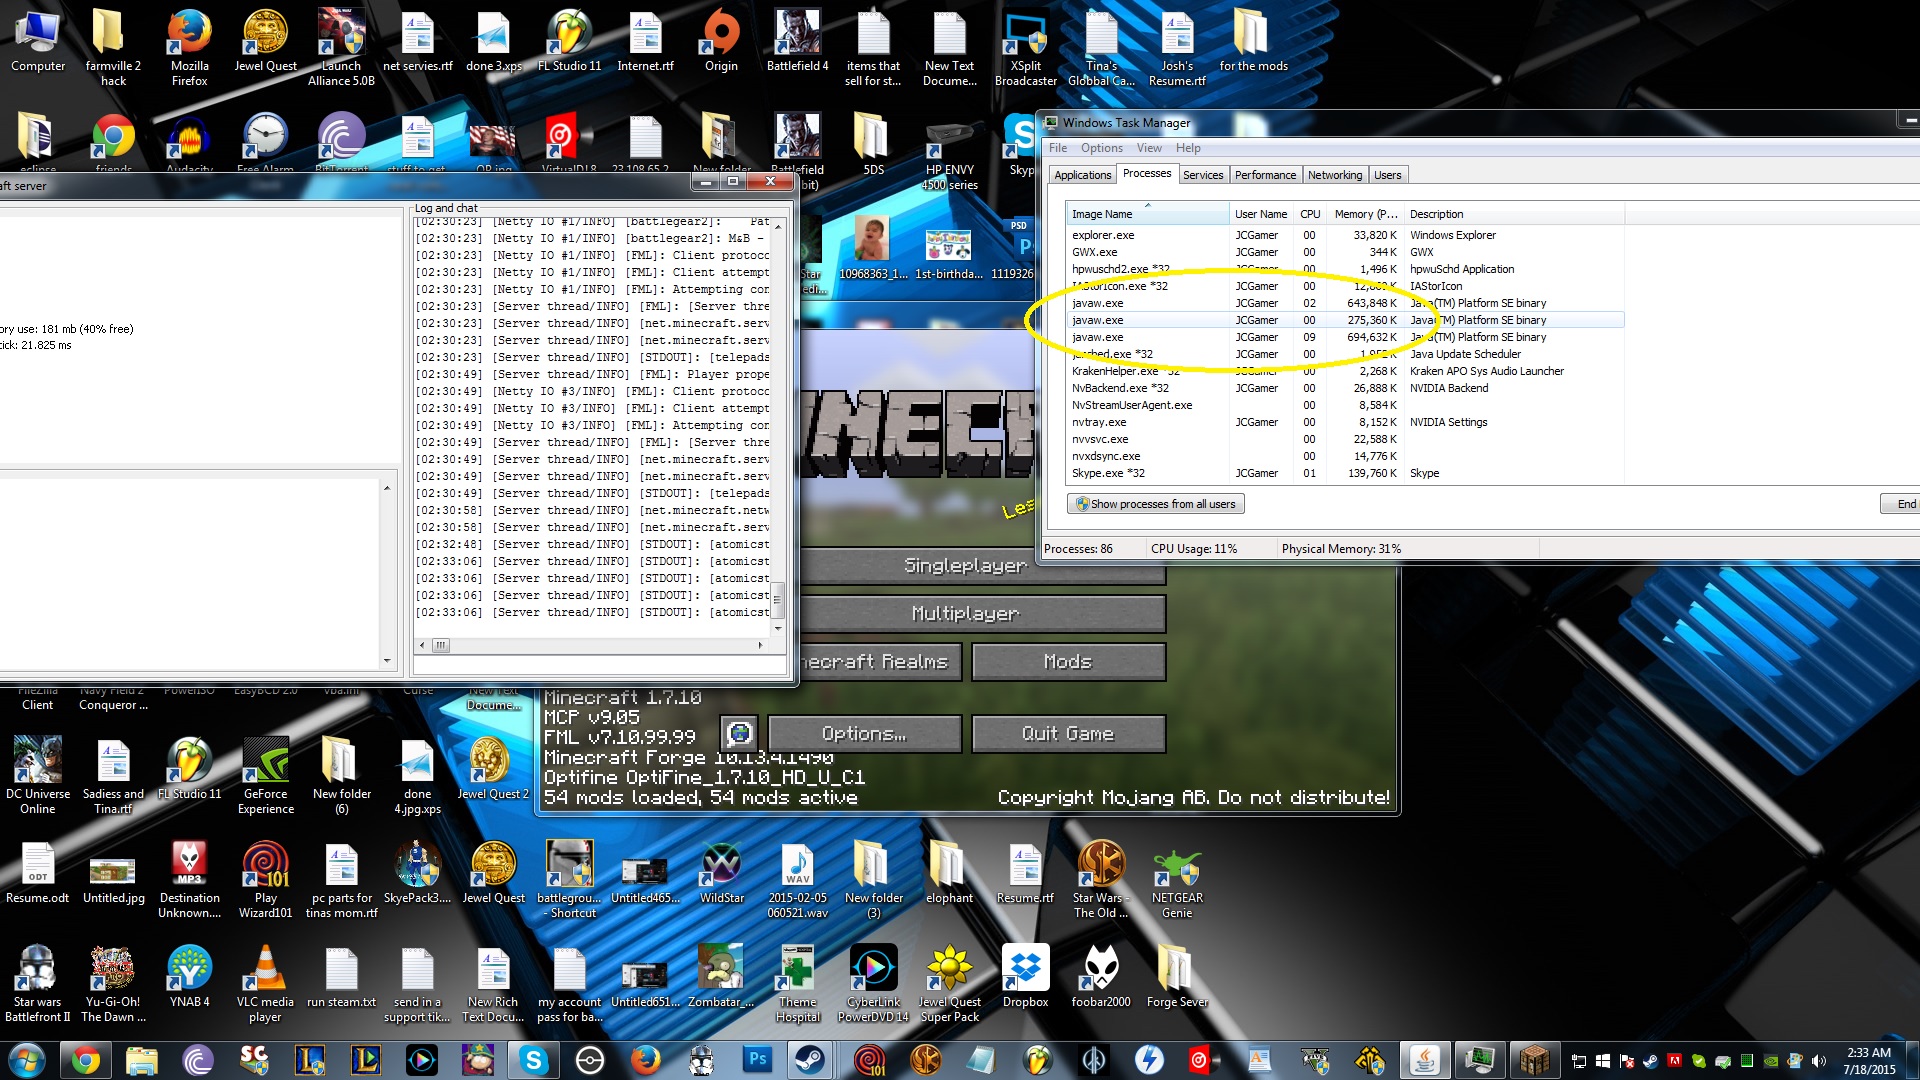Switch to the Minecraft taskbar button
The image size is (1920, 1080).
point(1534,1060)
